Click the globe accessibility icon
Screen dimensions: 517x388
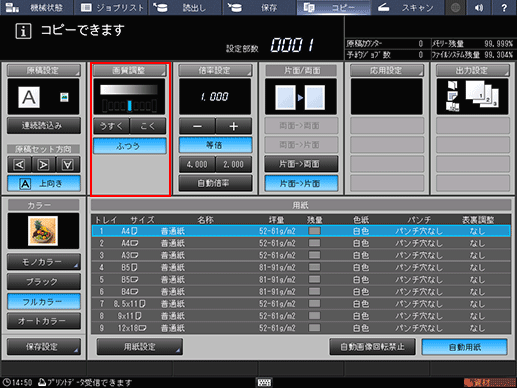(x=455, y=7)
